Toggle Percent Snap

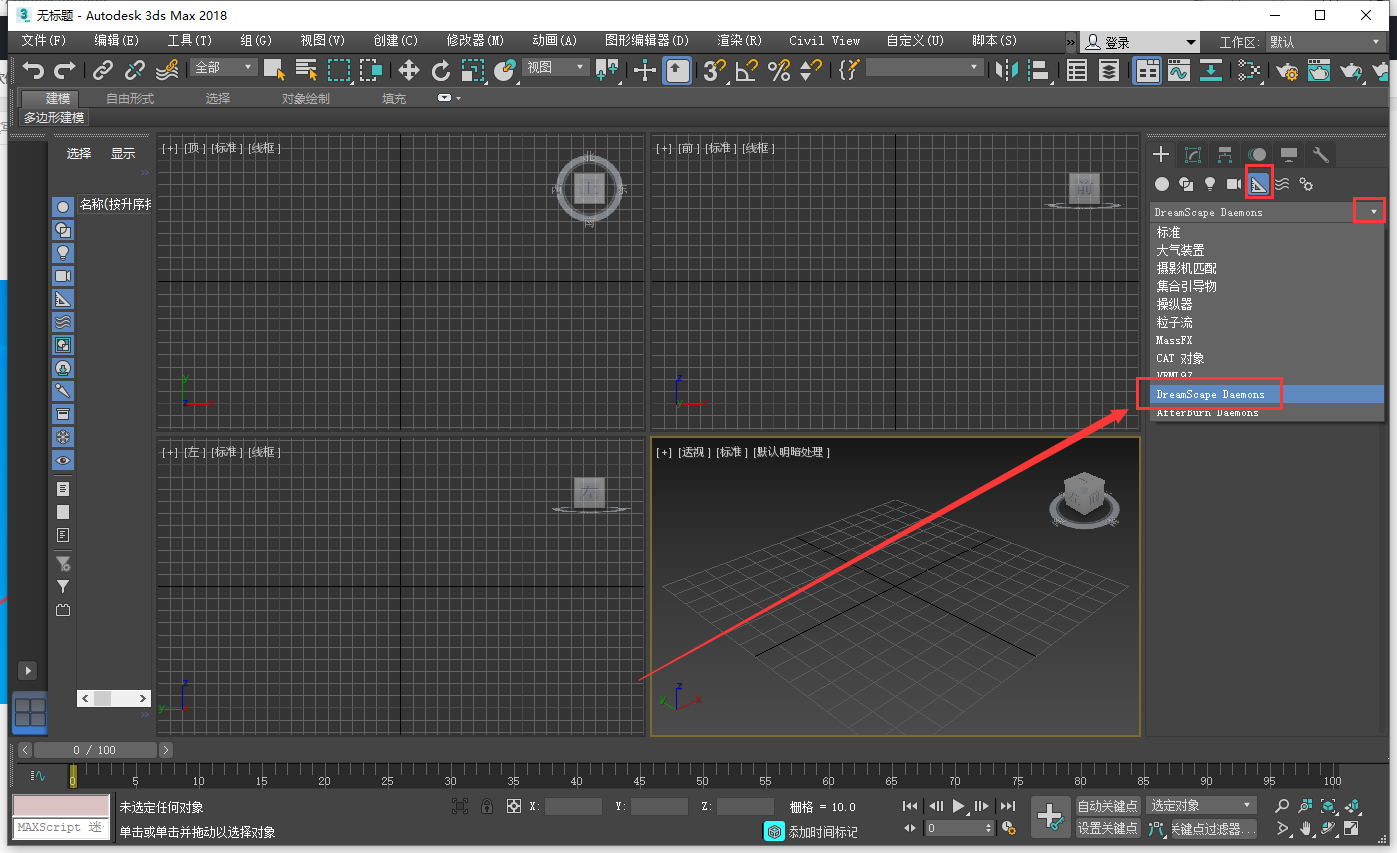tap(779, 70)
